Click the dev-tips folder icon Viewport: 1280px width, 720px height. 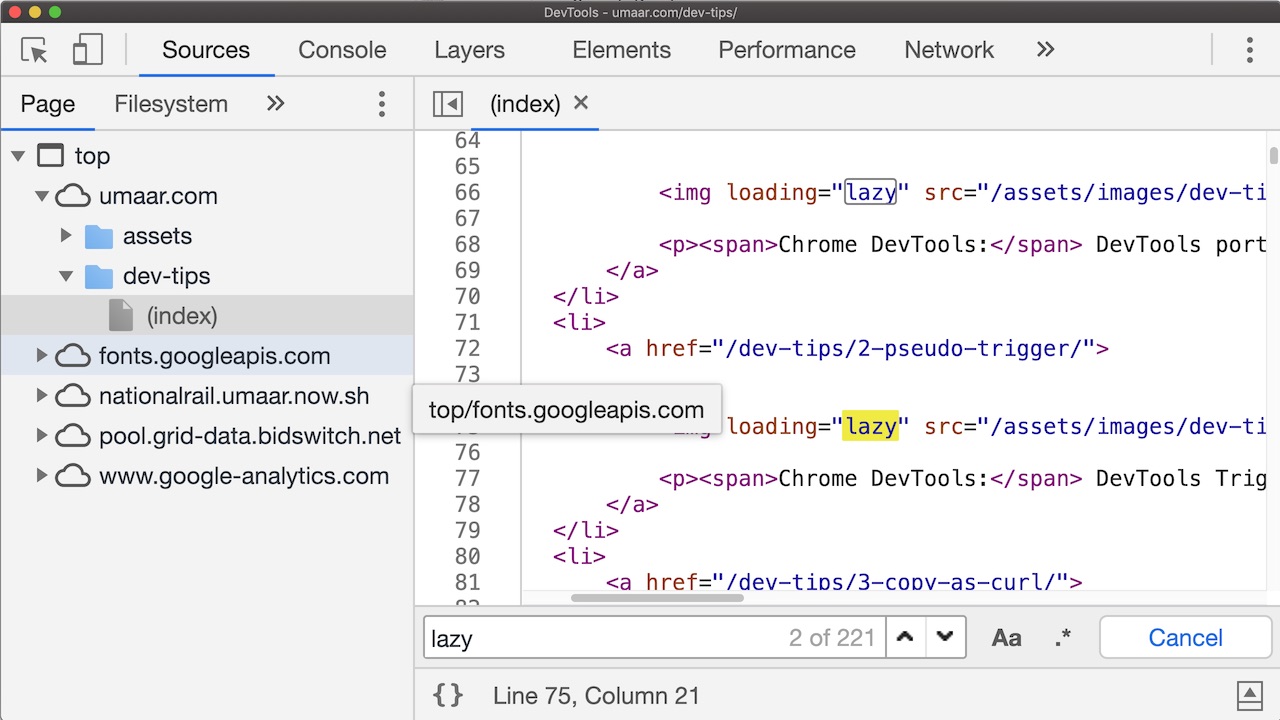pos(98,276)
